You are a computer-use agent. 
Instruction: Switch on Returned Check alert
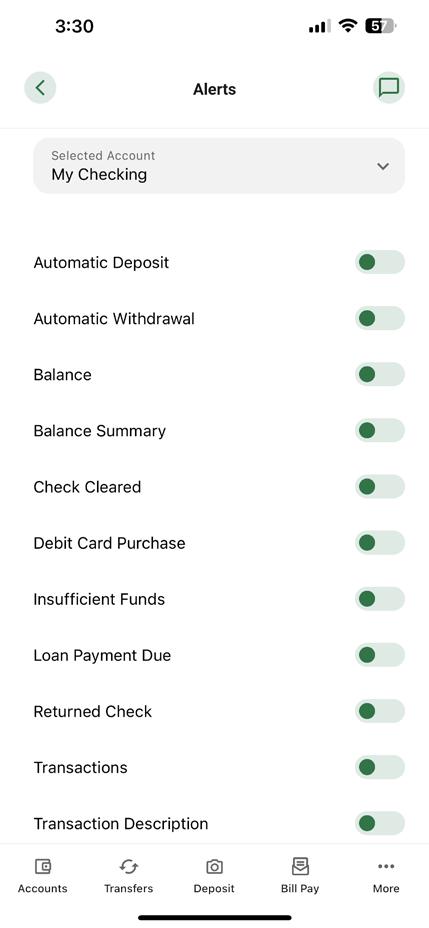pyautogui.click(x=380, y=711)
